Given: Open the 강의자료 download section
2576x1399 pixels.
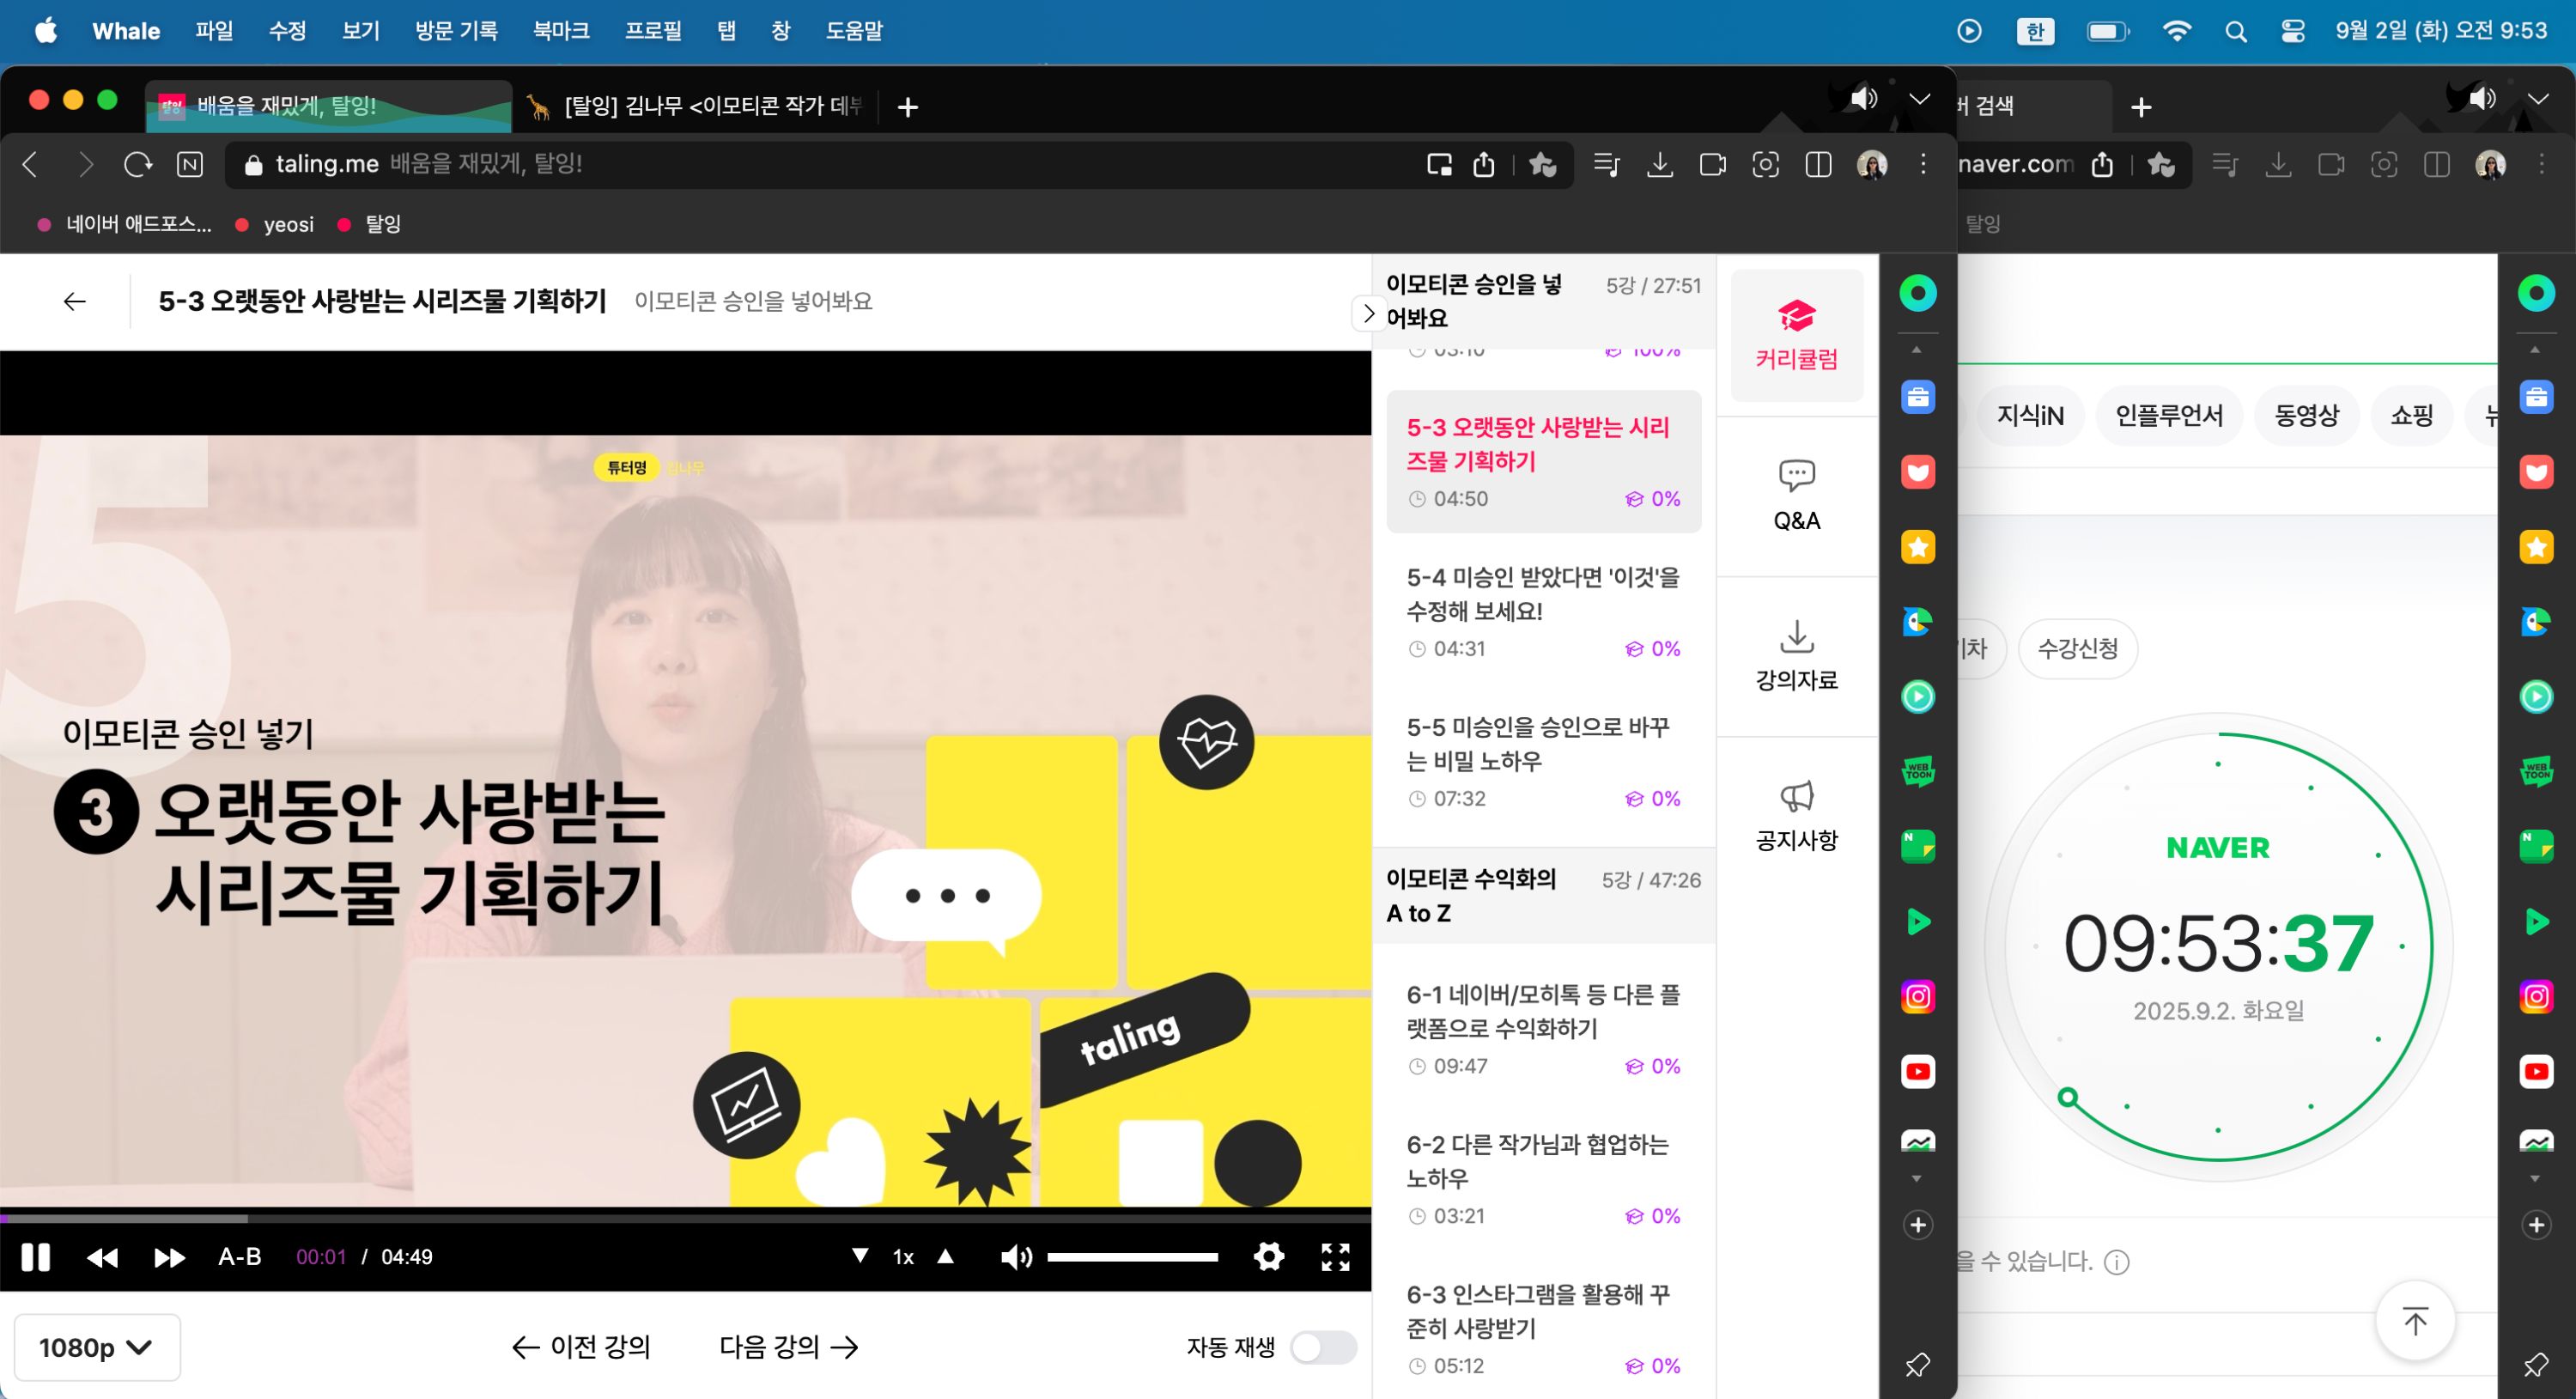Looking at the screenshot, I should (1796, 656).
